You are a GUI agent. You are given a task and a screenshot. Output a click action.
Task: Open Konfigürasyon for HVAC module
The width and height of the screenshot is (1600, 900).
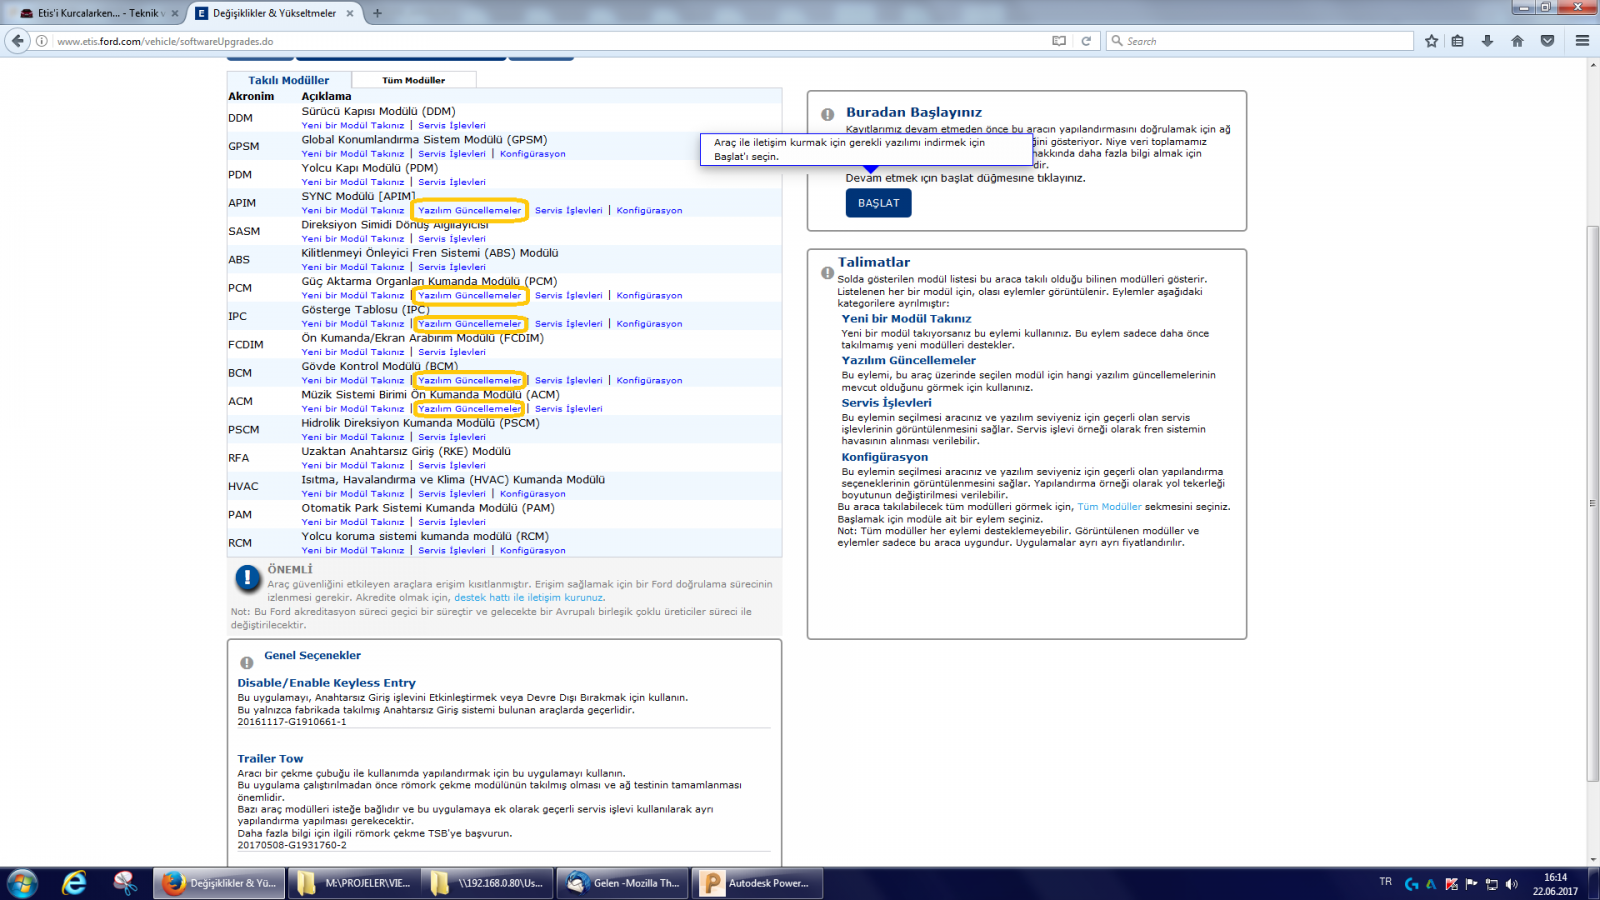click(532, 494)
